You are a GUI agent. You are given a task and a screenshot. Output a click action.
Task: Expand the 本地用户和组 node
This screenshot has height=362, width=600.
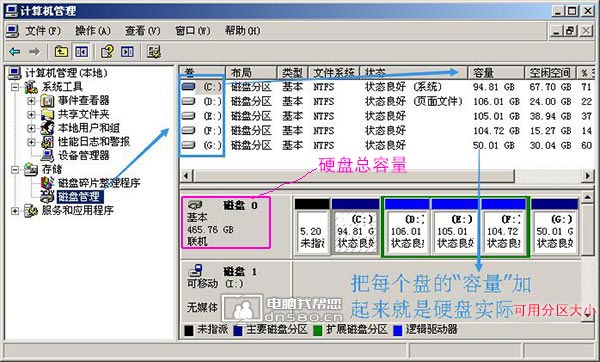(31, 128)
